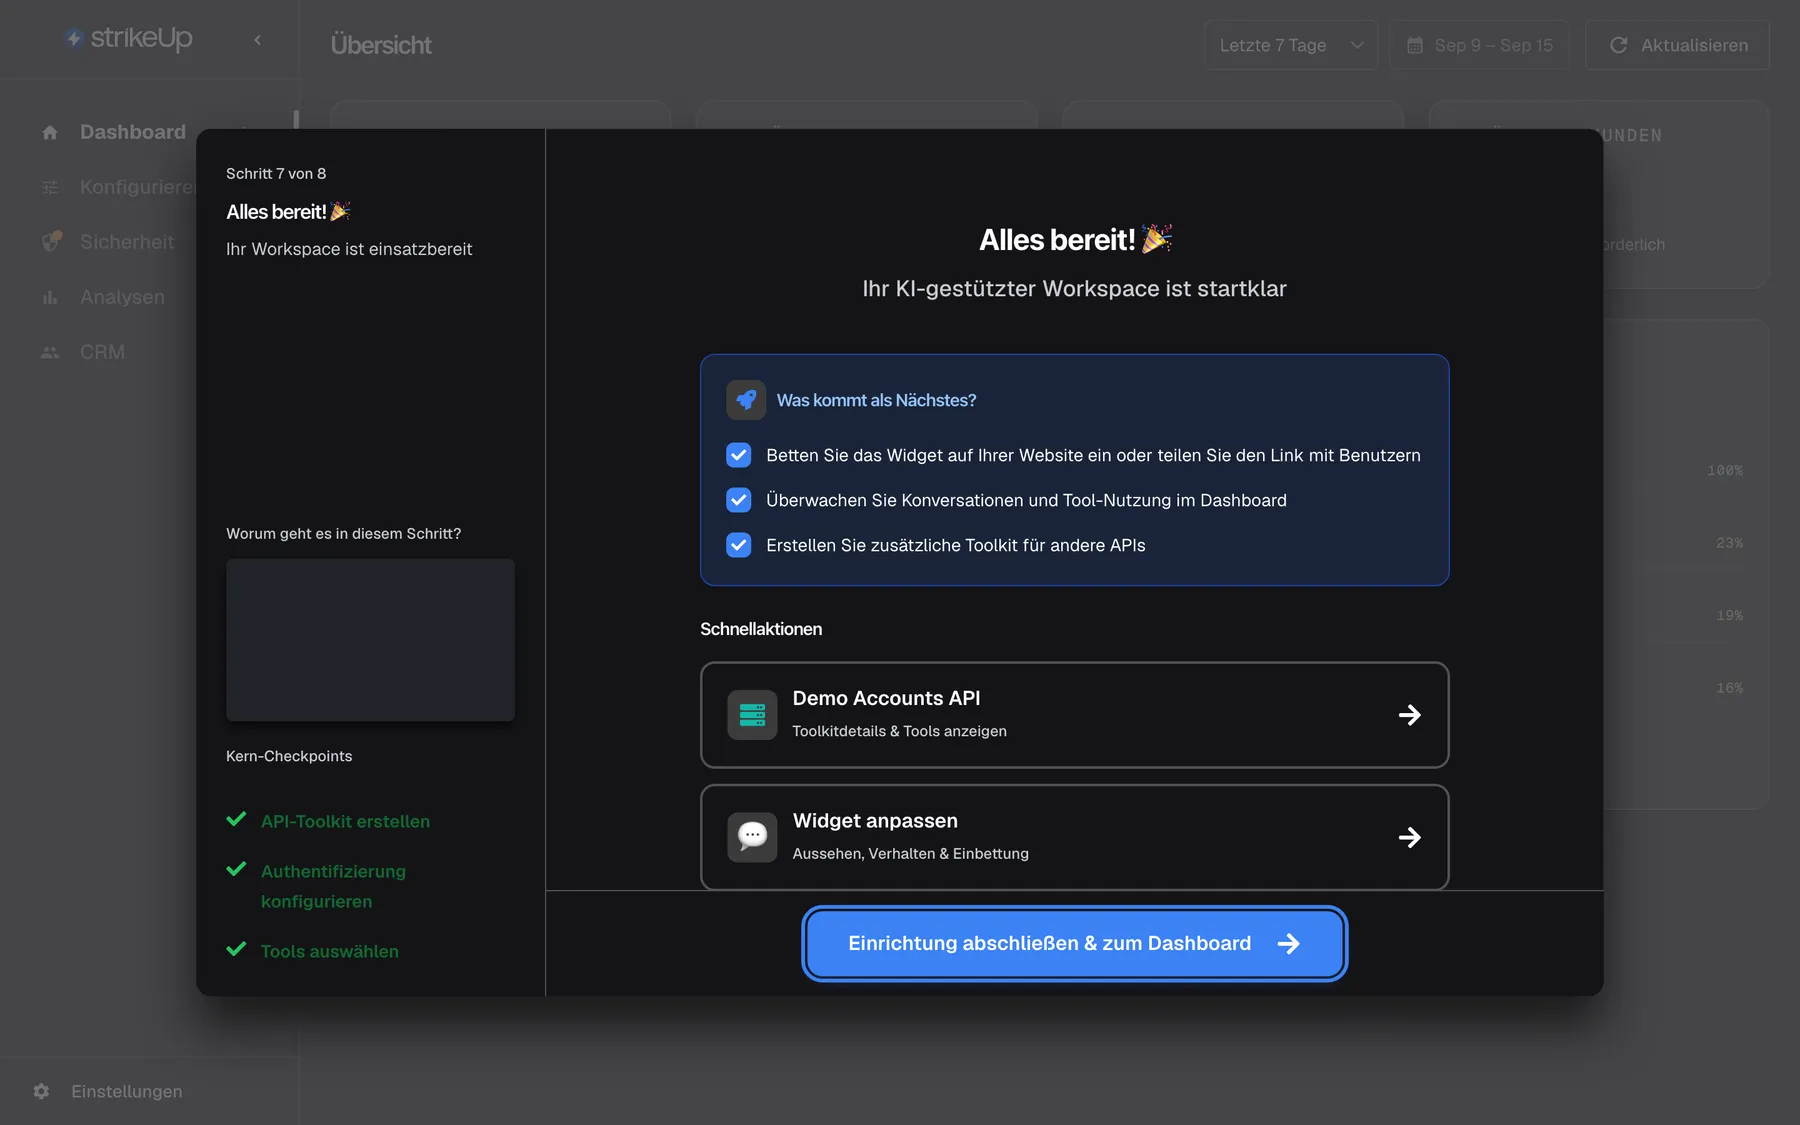Collapse the sidebar with the chevron arrow
Screen dimensions: 1800x1125
[258, 40]
